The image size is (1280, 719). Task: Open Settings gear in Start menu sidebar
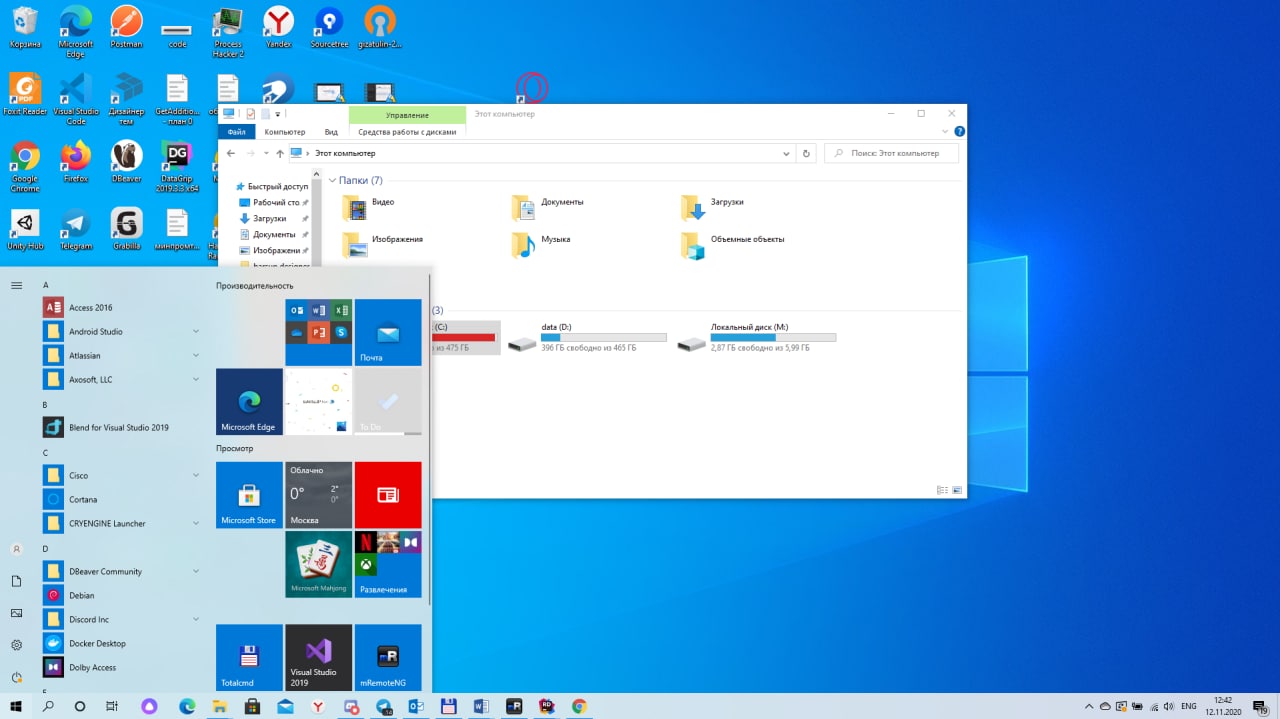(16, 645)
